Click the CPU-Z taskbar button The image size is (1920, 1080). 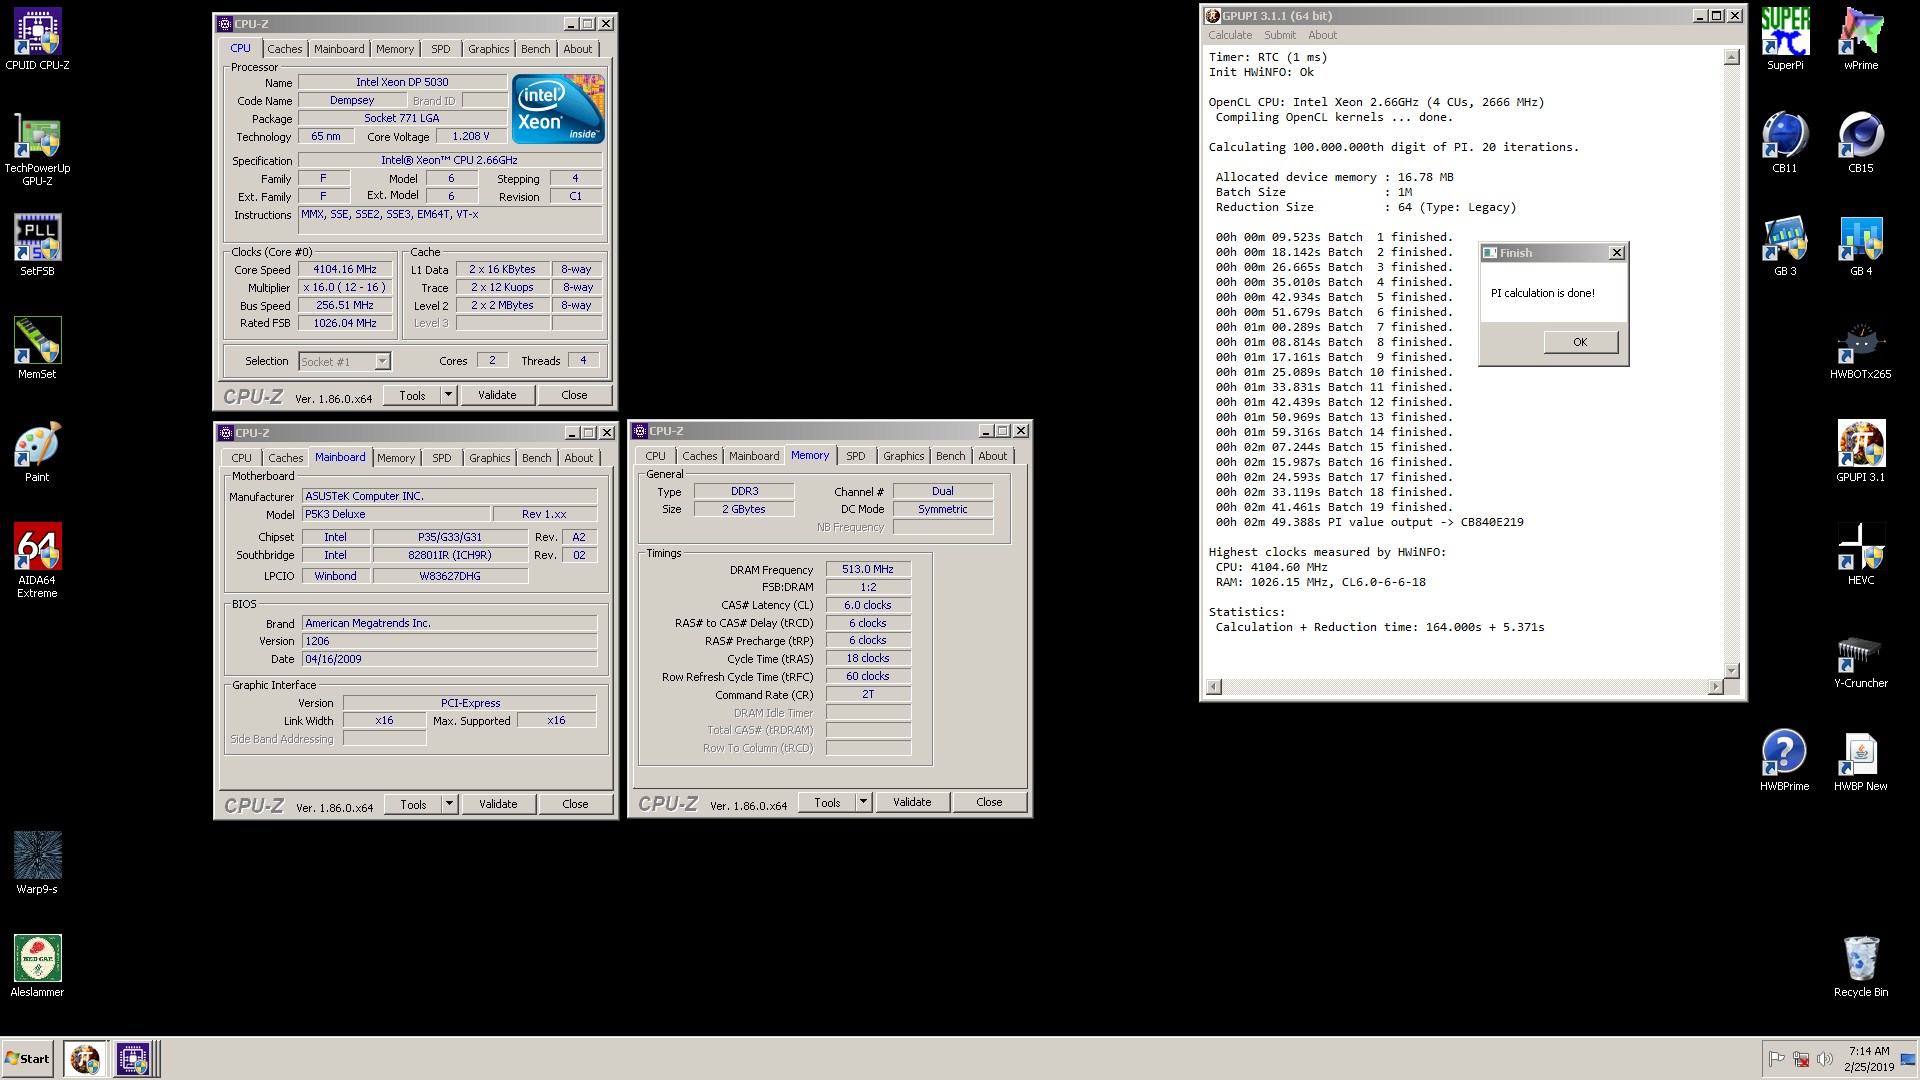point(133,1058)
